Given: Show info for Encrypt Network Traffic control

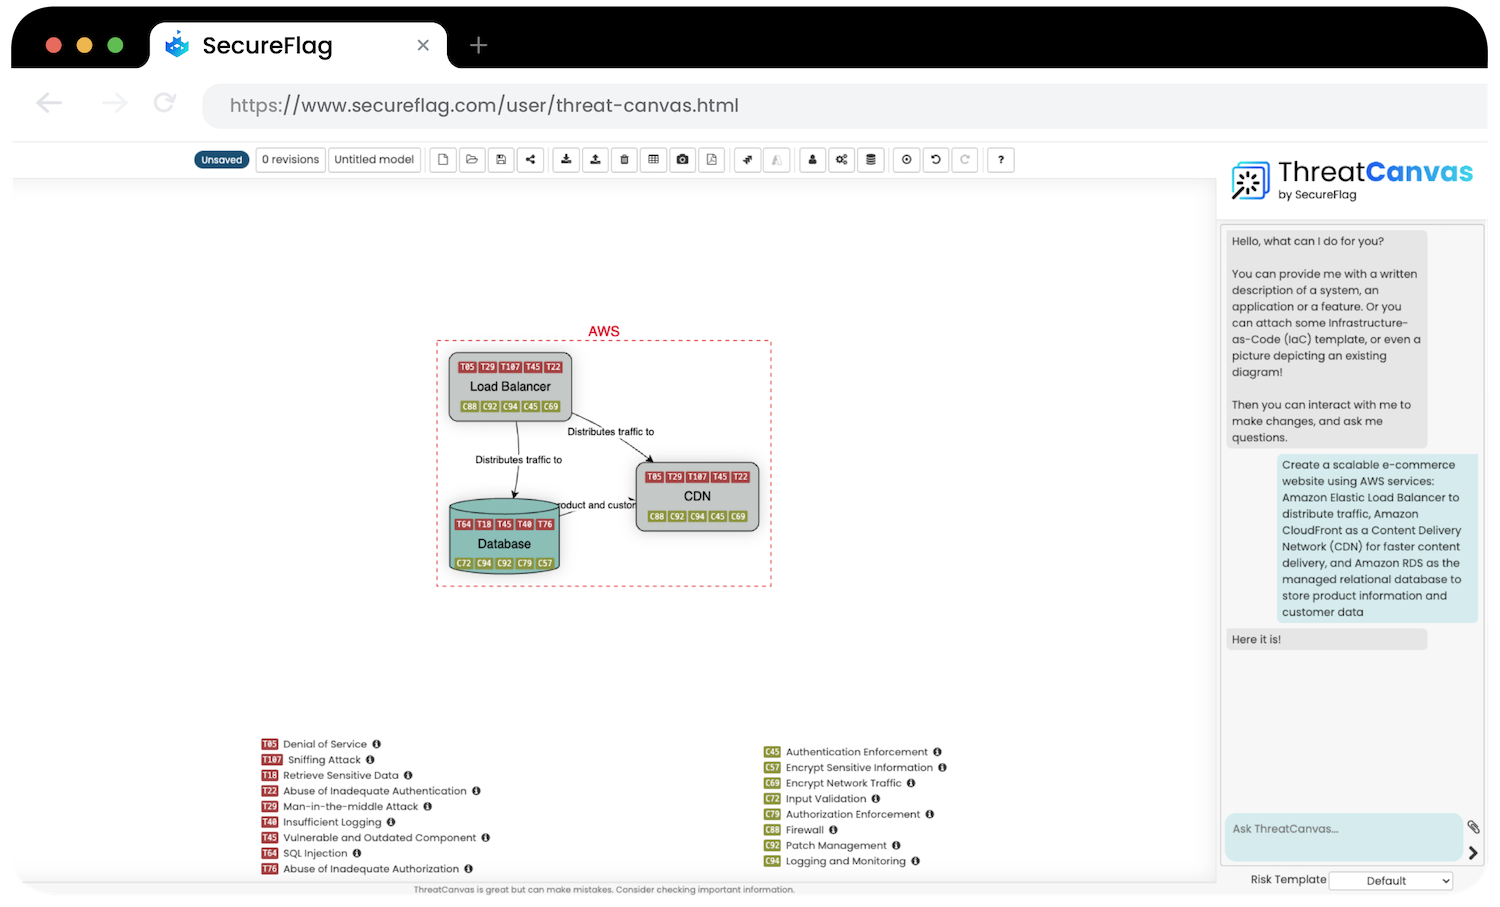Looking at the screenshot, I should (x=911, y=783).
